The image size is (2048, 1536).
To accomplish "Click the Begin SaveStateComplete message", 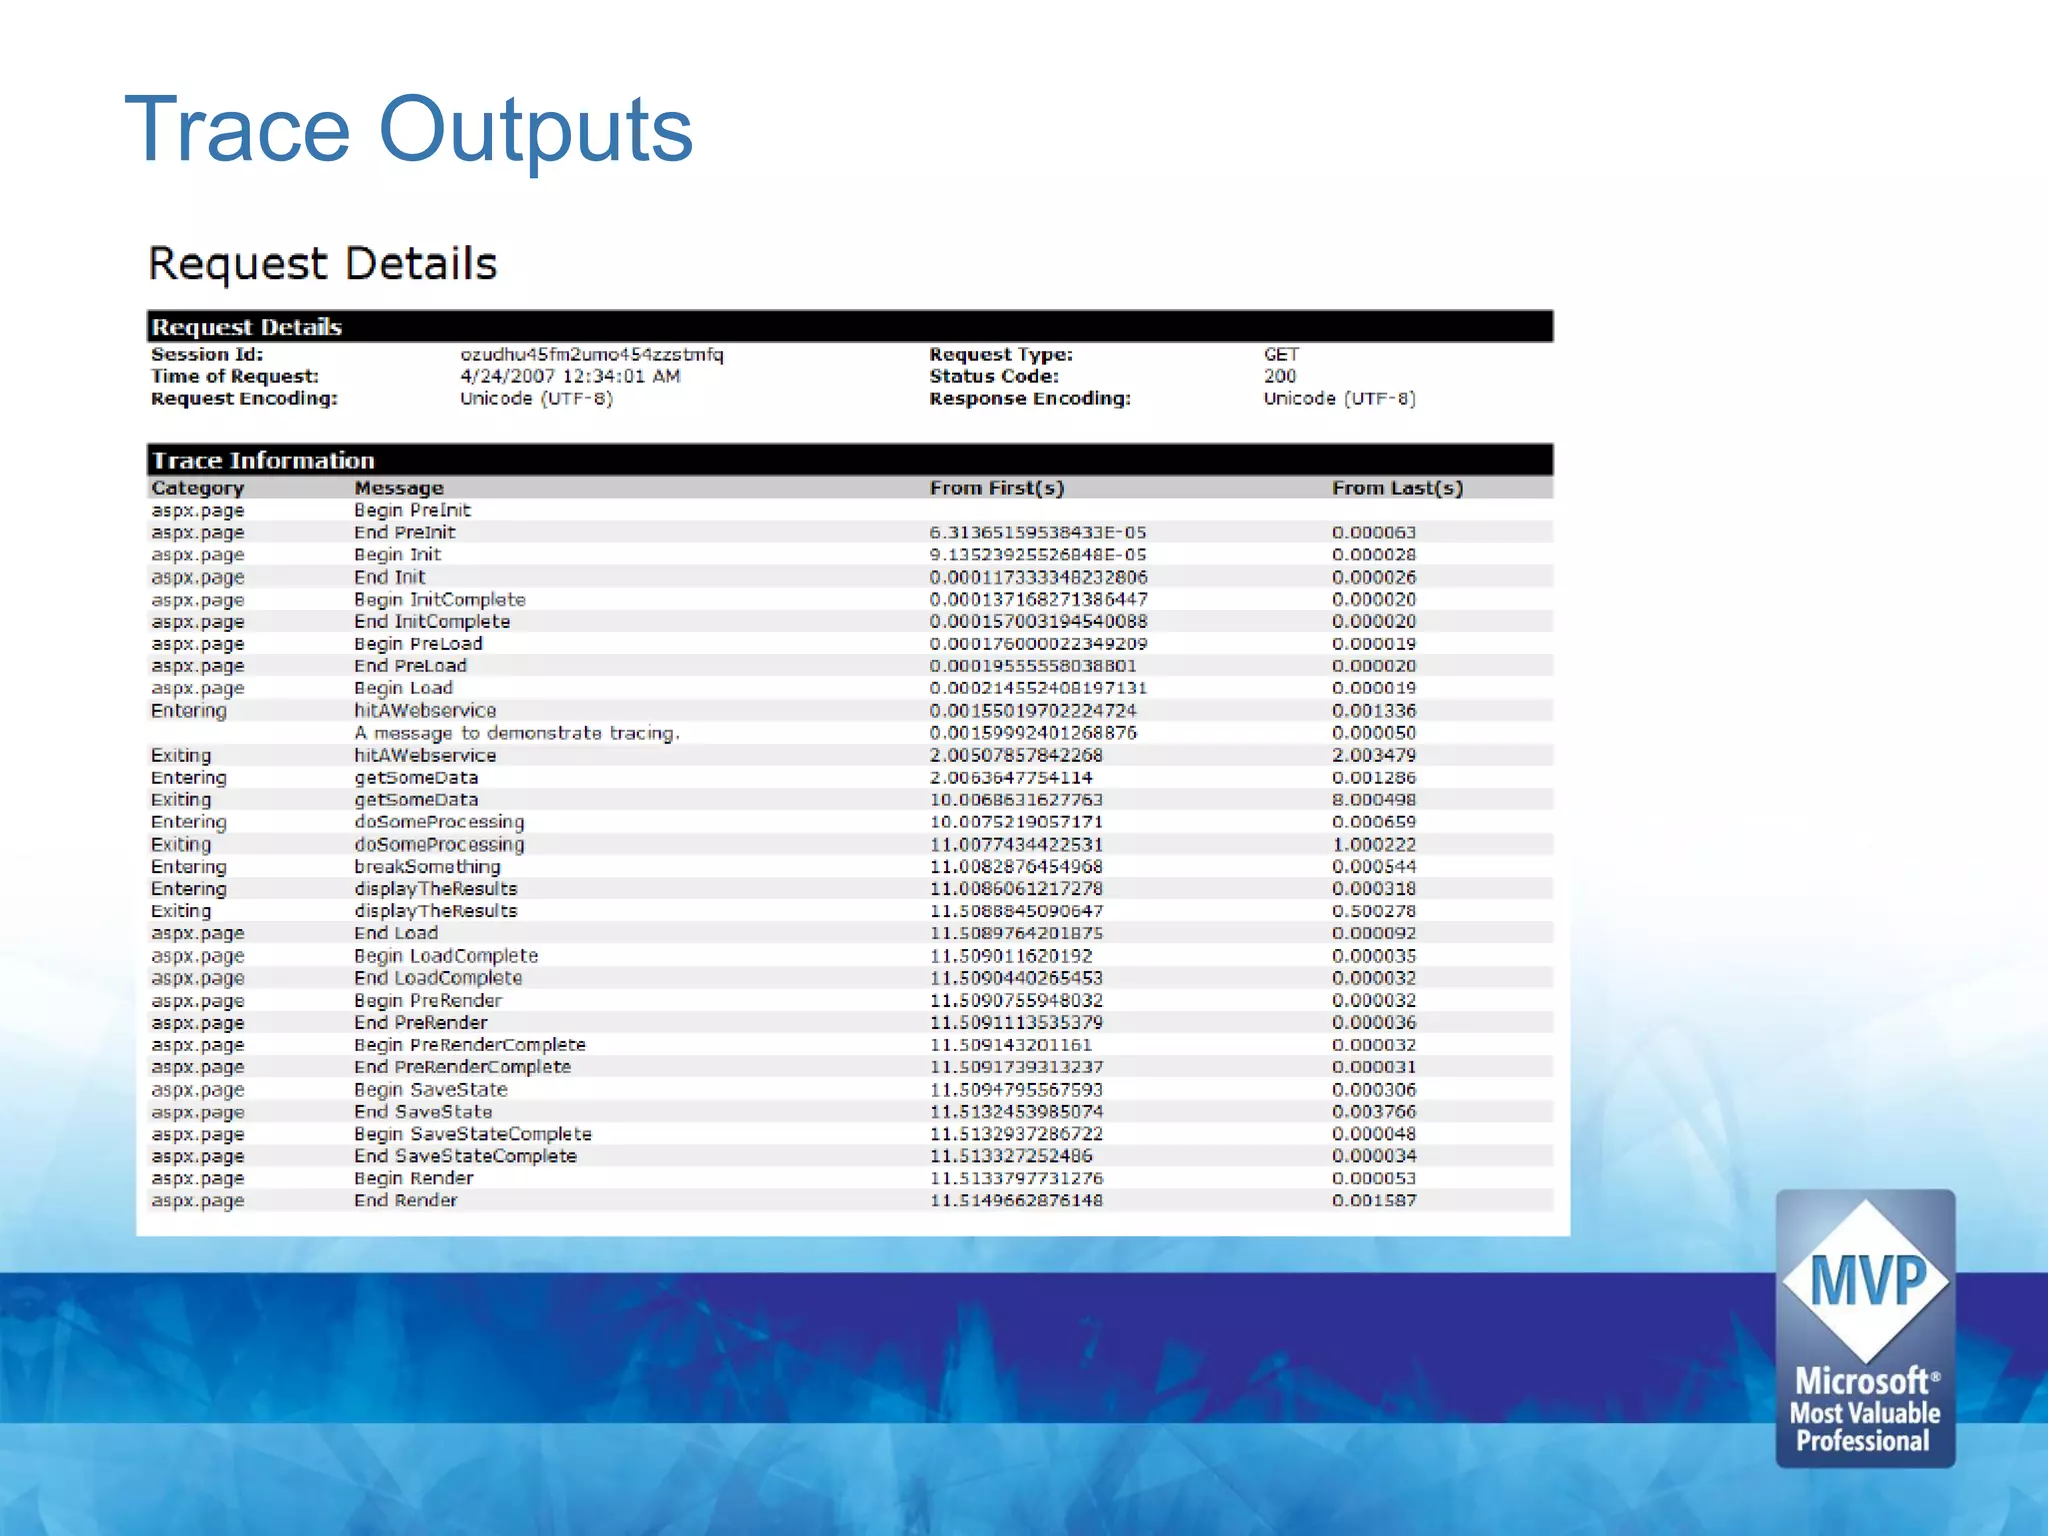I will [x=472, y=1134].
